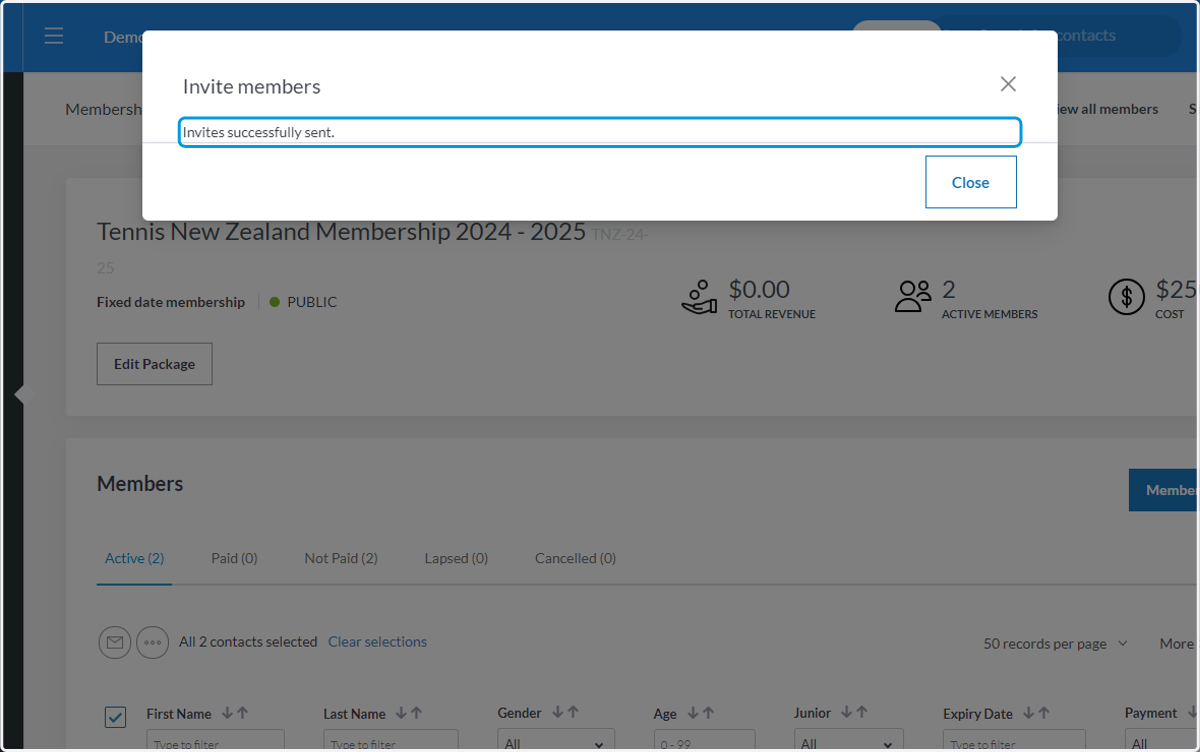Click the $0.00 total revenue value
Viewport: 1200px width, 752px height.
(759, 289)
